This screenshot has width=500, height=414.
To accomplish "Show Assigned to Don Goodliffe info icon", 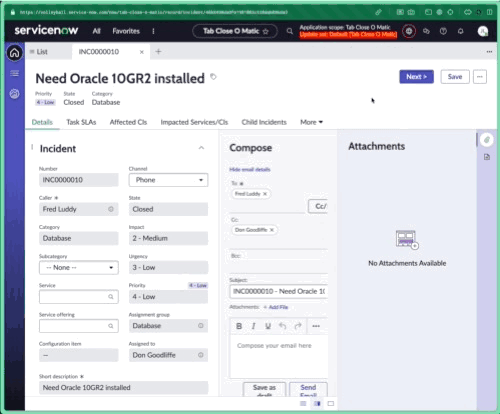I will (x=201, y=355).
